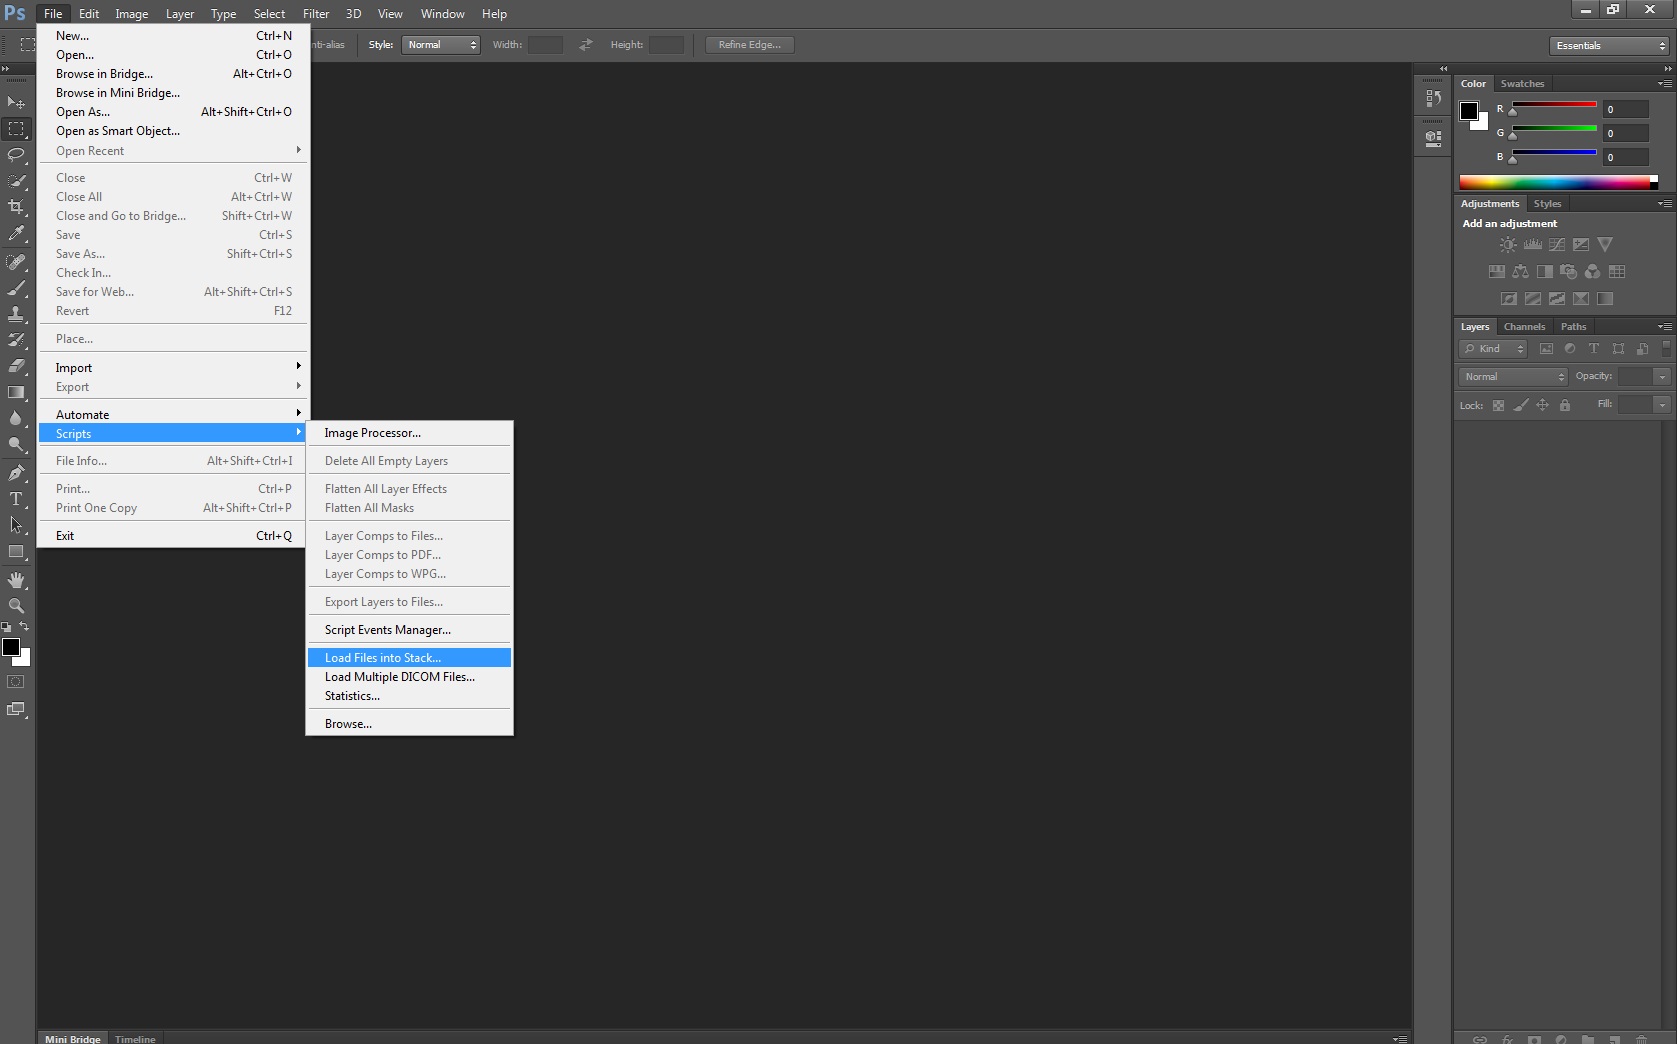Switch to the Swatches tab
1677x1044 pixels.
click(x=1522, y=84)
